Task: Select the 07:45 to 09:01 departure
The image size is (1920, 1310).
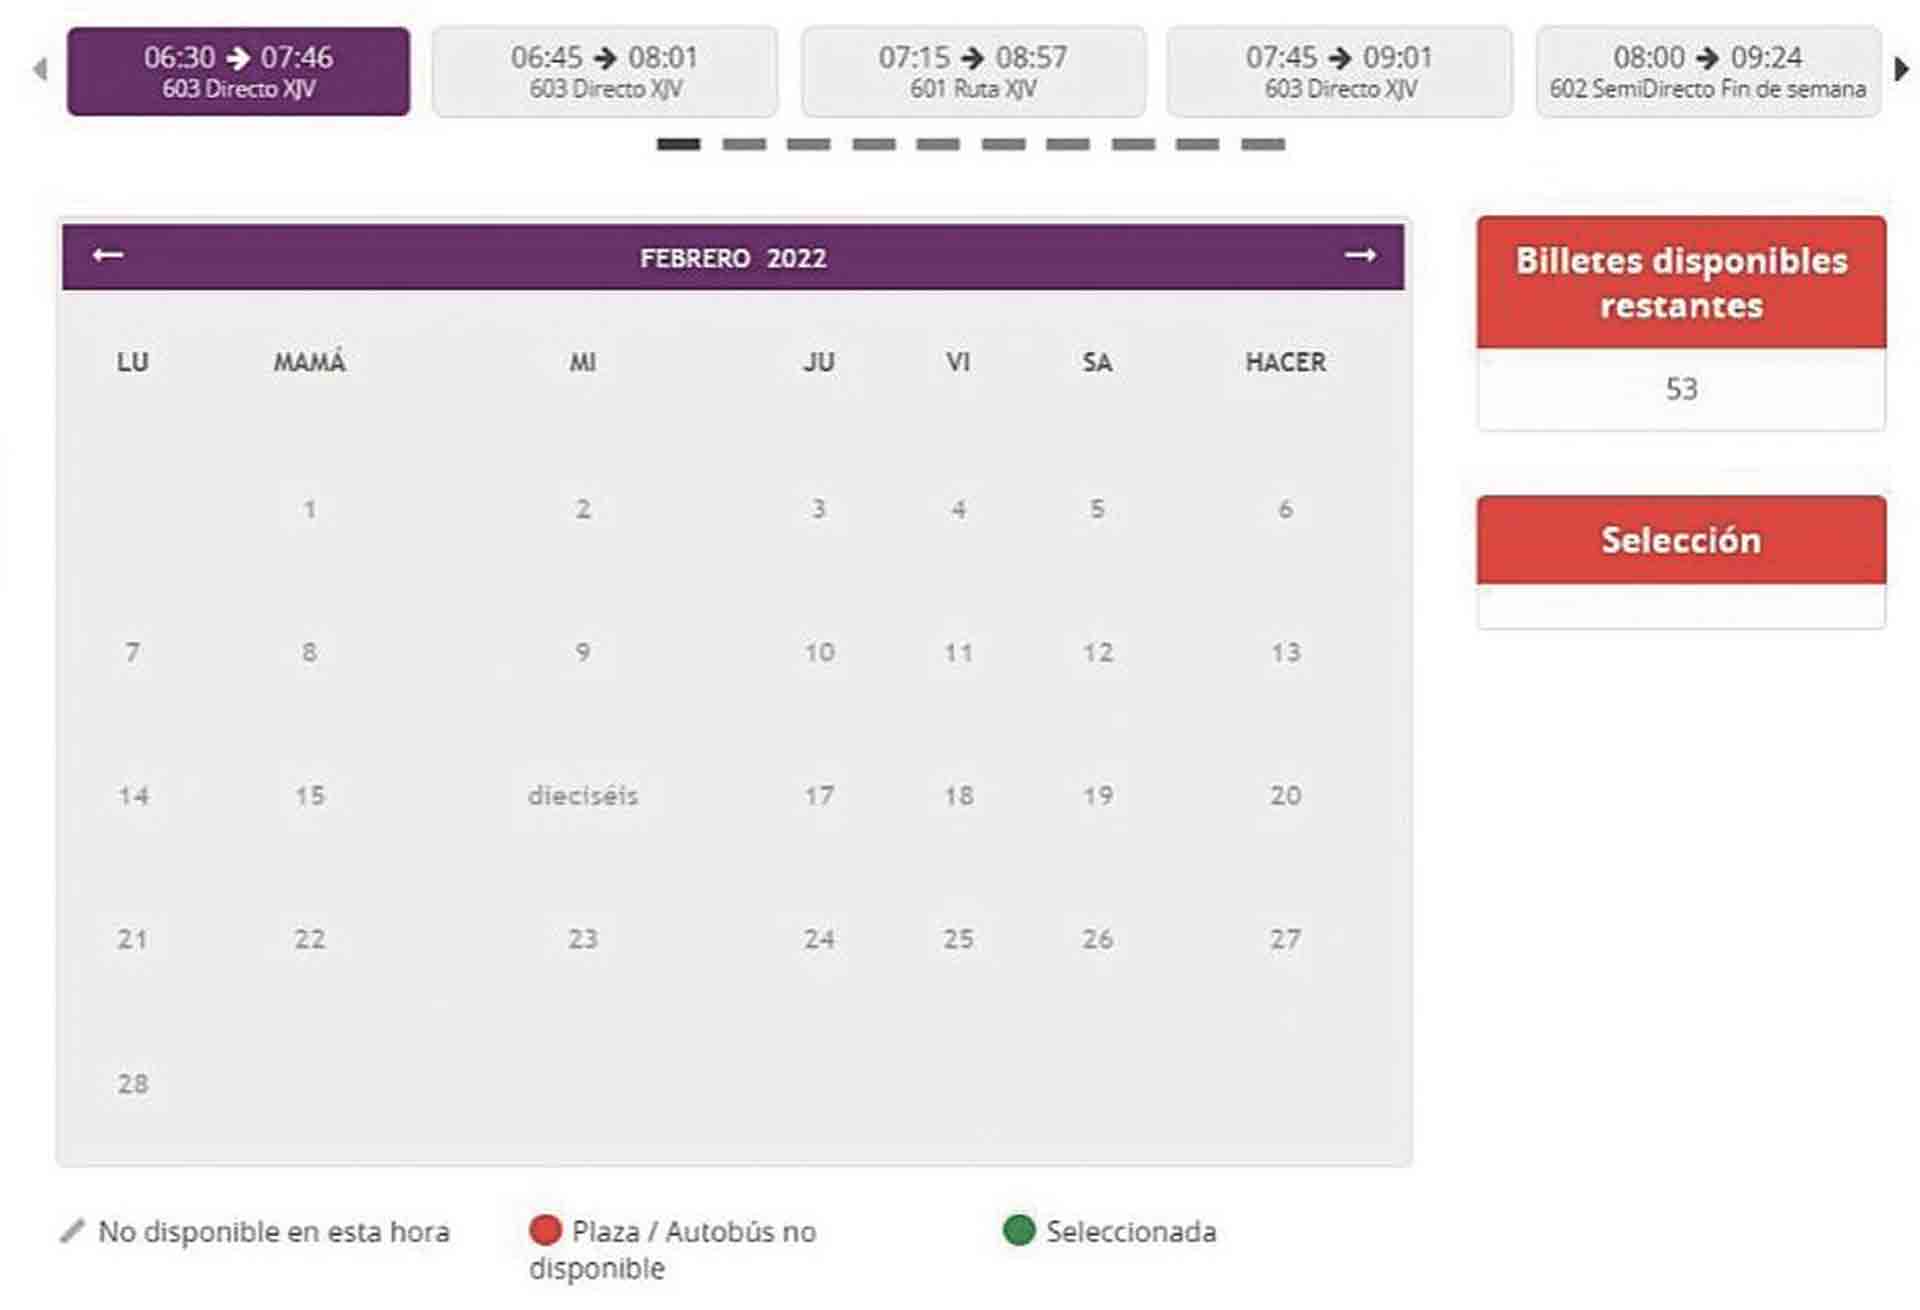Action: [x=1339, y=71]
